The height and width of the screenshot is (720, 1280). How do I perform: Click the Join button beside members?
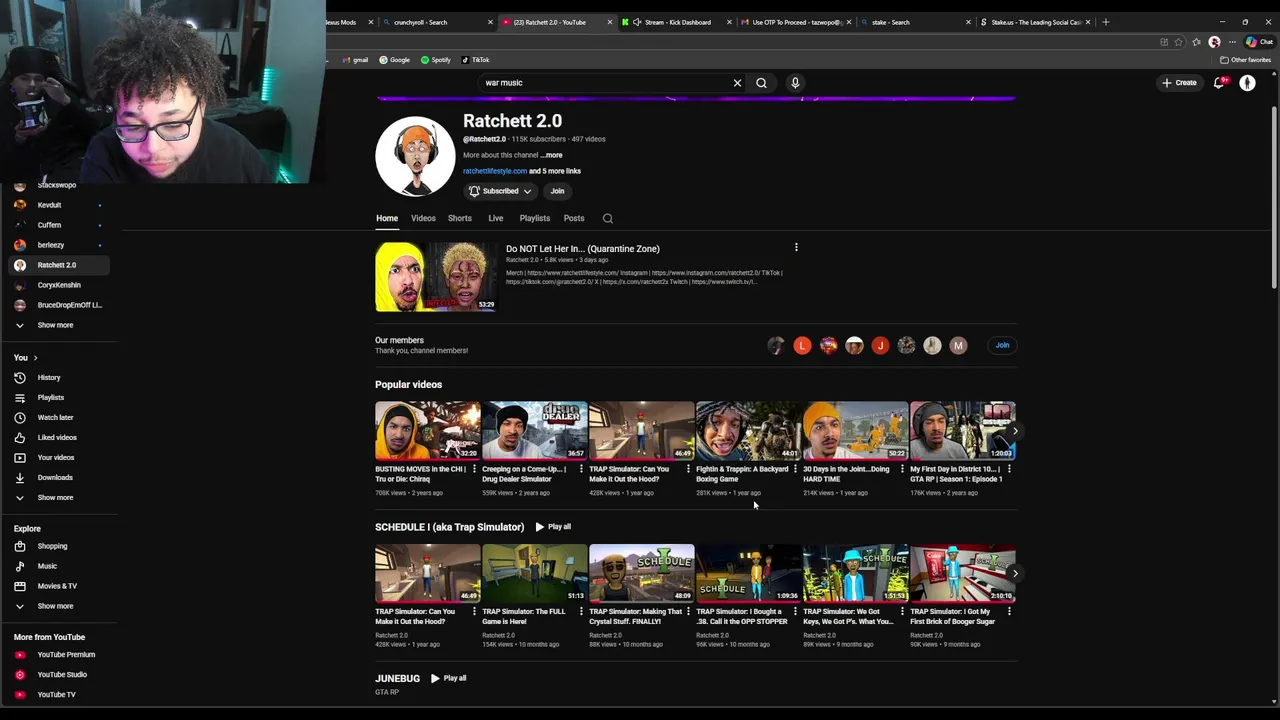tap(1002, 345)
